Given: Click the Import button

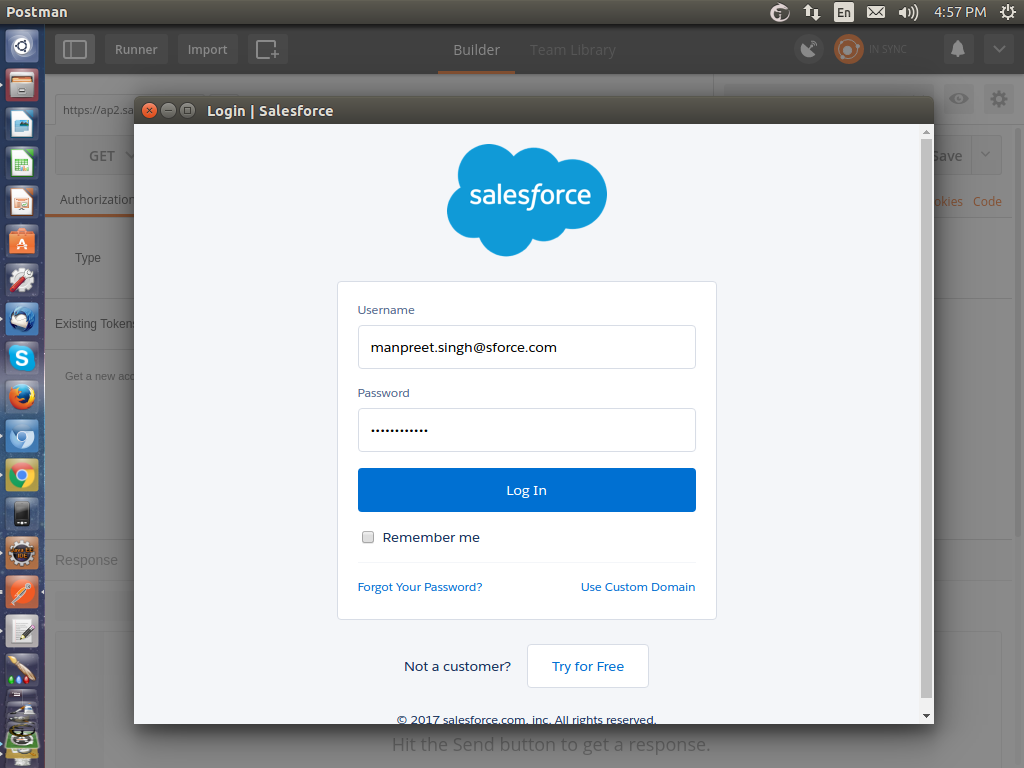Looking at the screenshot, I should [208, 50].
